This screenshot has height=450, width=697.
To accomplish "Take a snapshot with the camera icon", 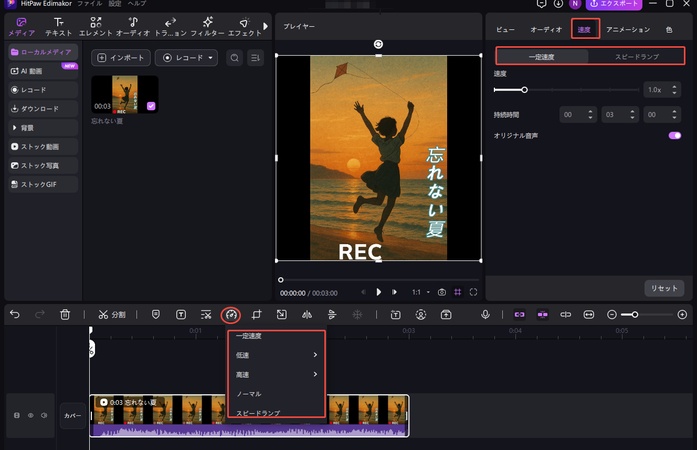I will [x=441, y=292].
